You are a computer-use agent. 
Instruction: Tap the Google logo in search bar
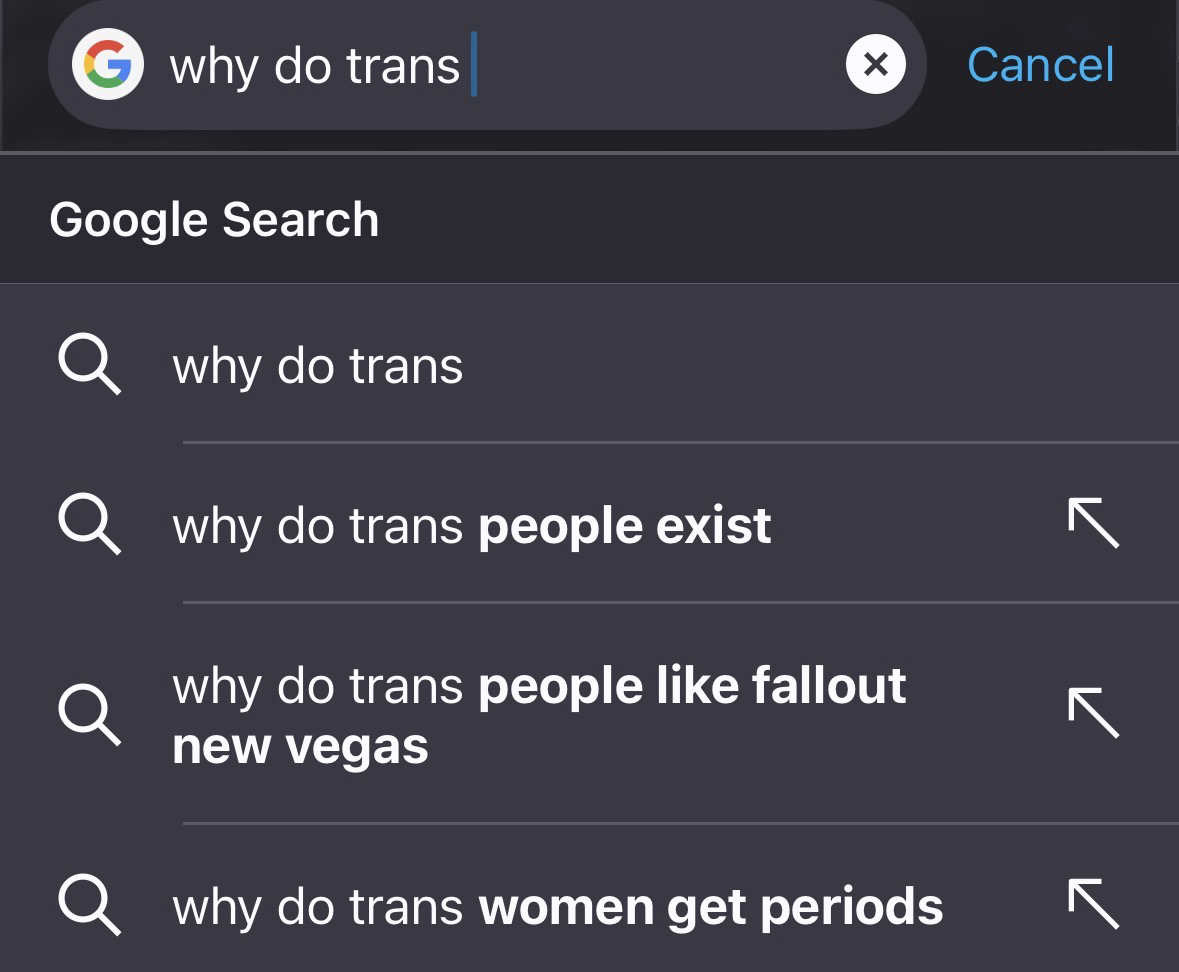[108, 65]
